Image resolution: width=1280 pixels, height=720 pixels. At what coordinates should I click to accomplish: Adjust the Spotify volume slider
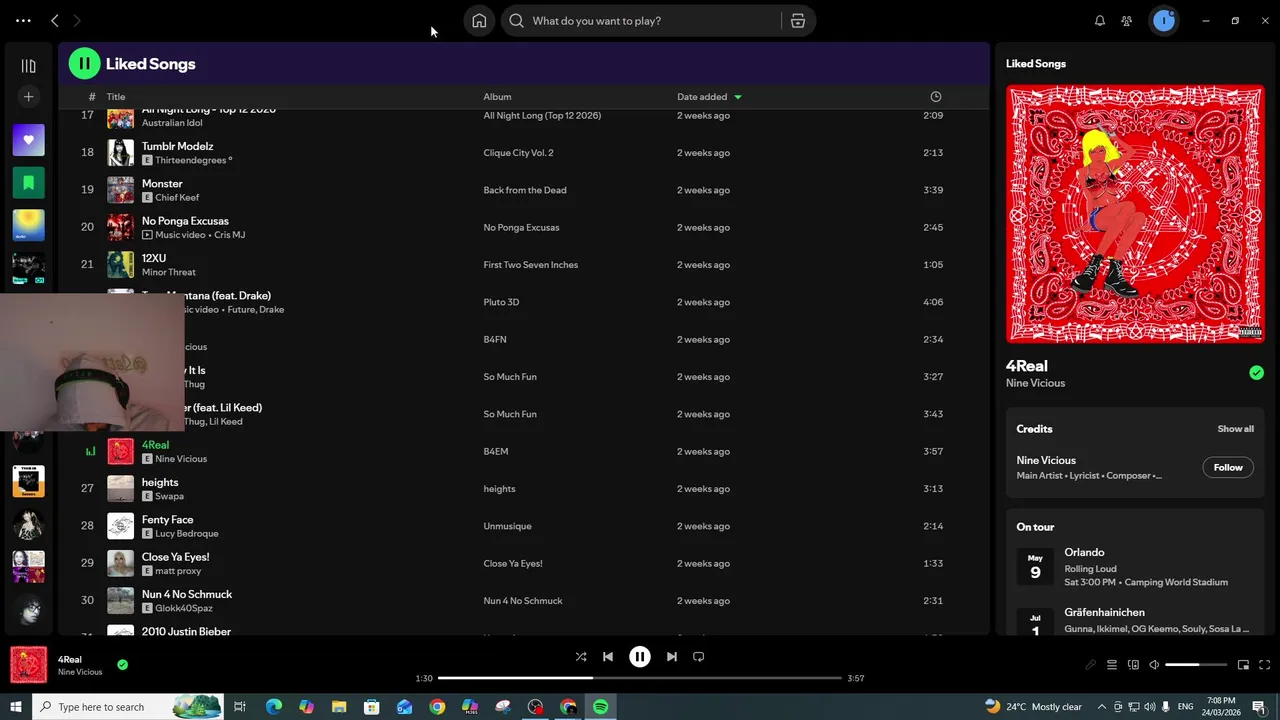tap(1196, 665)
